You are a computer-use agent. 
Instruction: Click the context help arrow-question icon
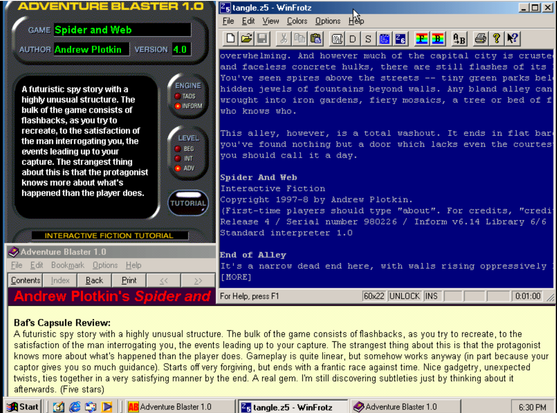pos(512,38)
